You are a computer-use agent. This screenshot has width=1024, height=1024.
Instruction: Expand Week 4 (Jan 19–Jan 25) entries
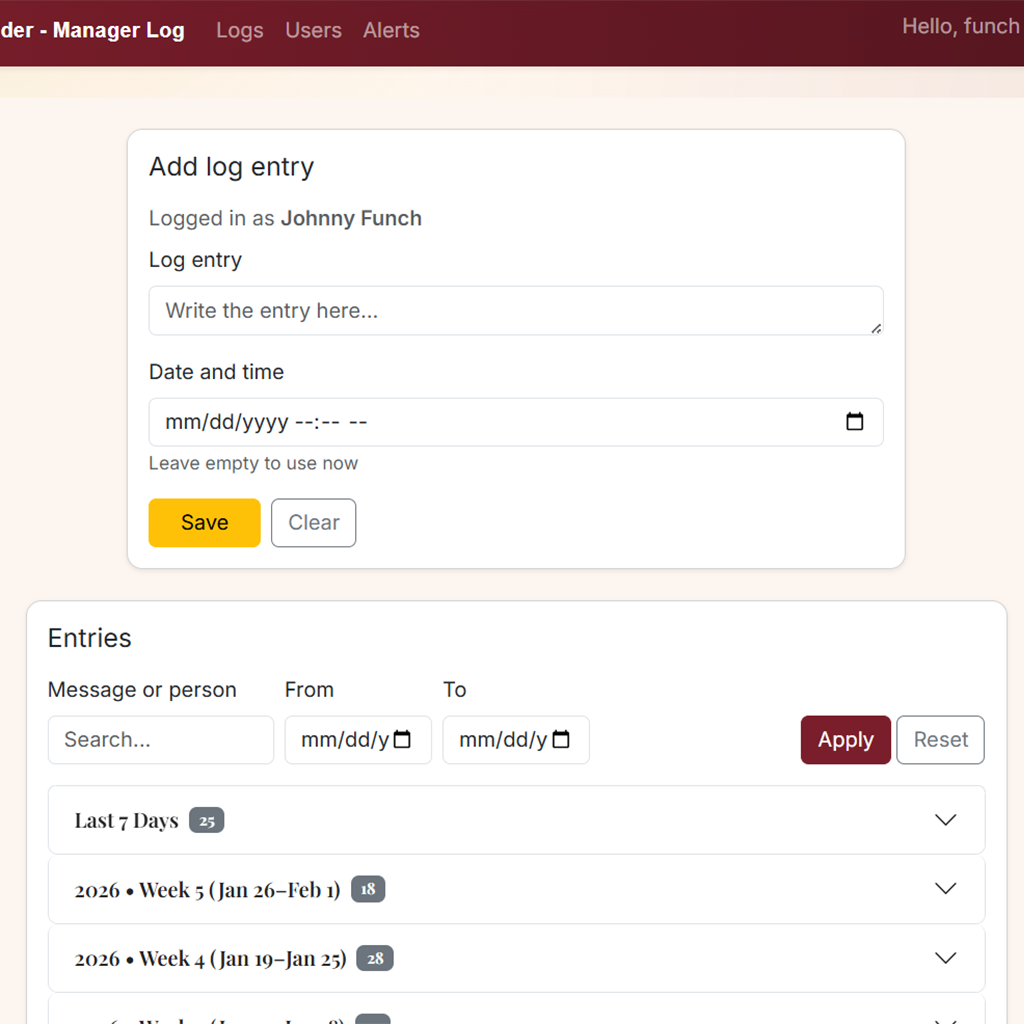[944, 958]
